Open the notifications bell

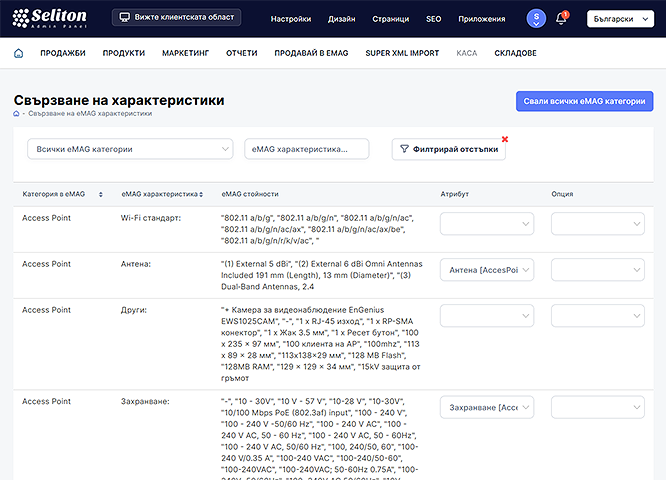pyautogui.click(x=561, y=18)
